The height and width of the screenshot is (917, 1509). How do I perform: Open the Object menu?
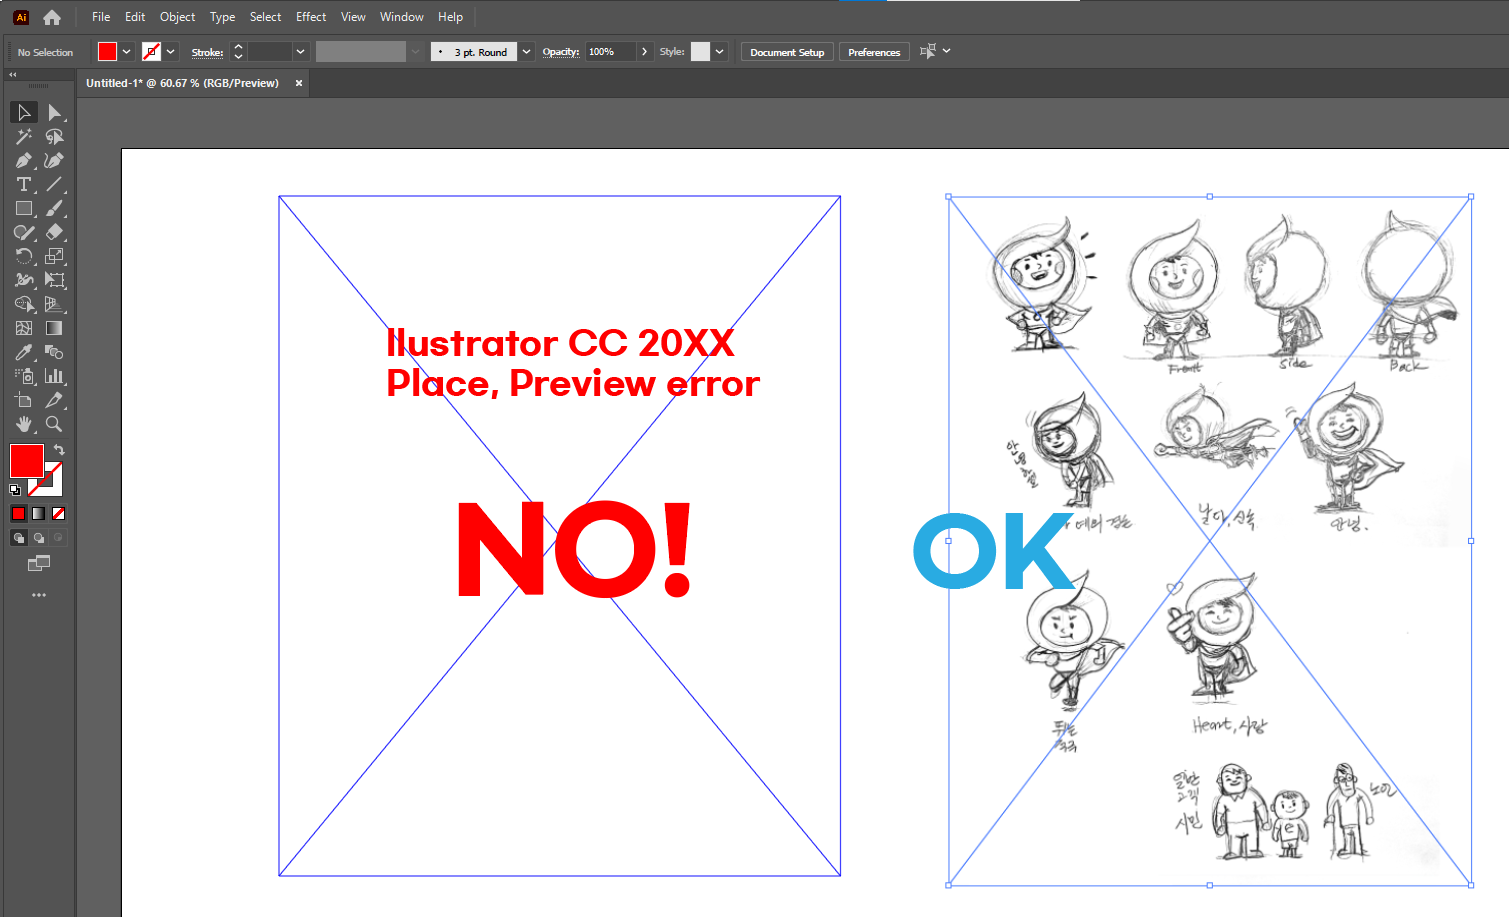[x=178, y=17]
